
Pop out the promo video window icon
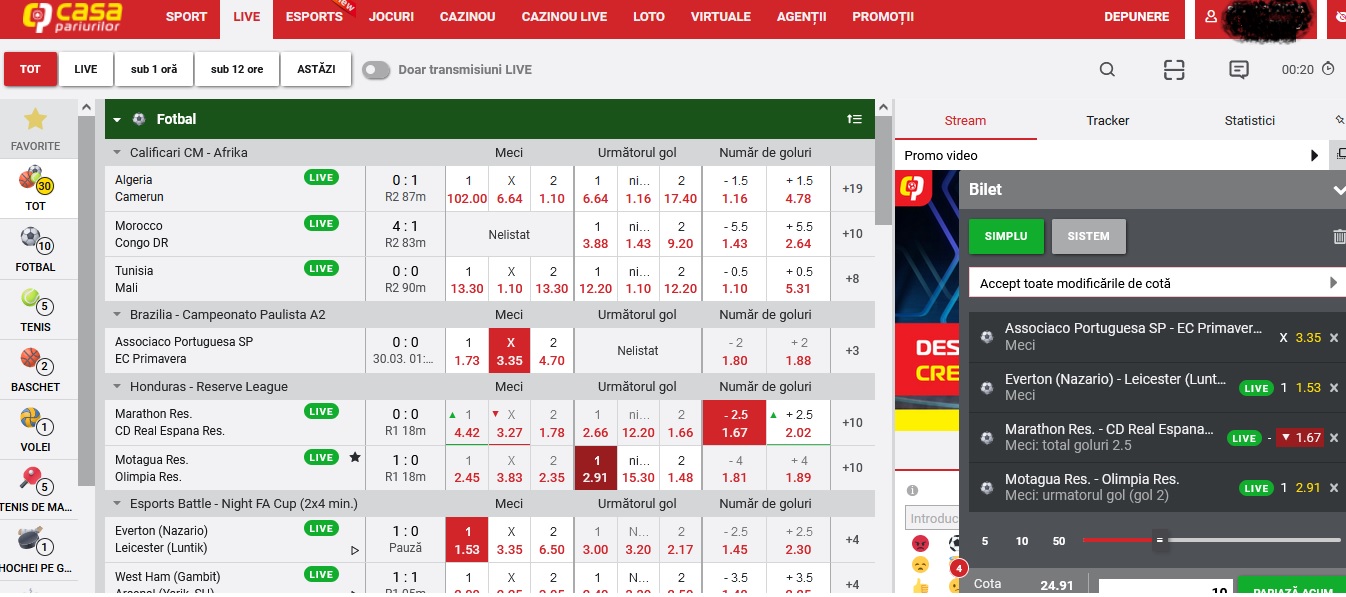click(1340, 155)
